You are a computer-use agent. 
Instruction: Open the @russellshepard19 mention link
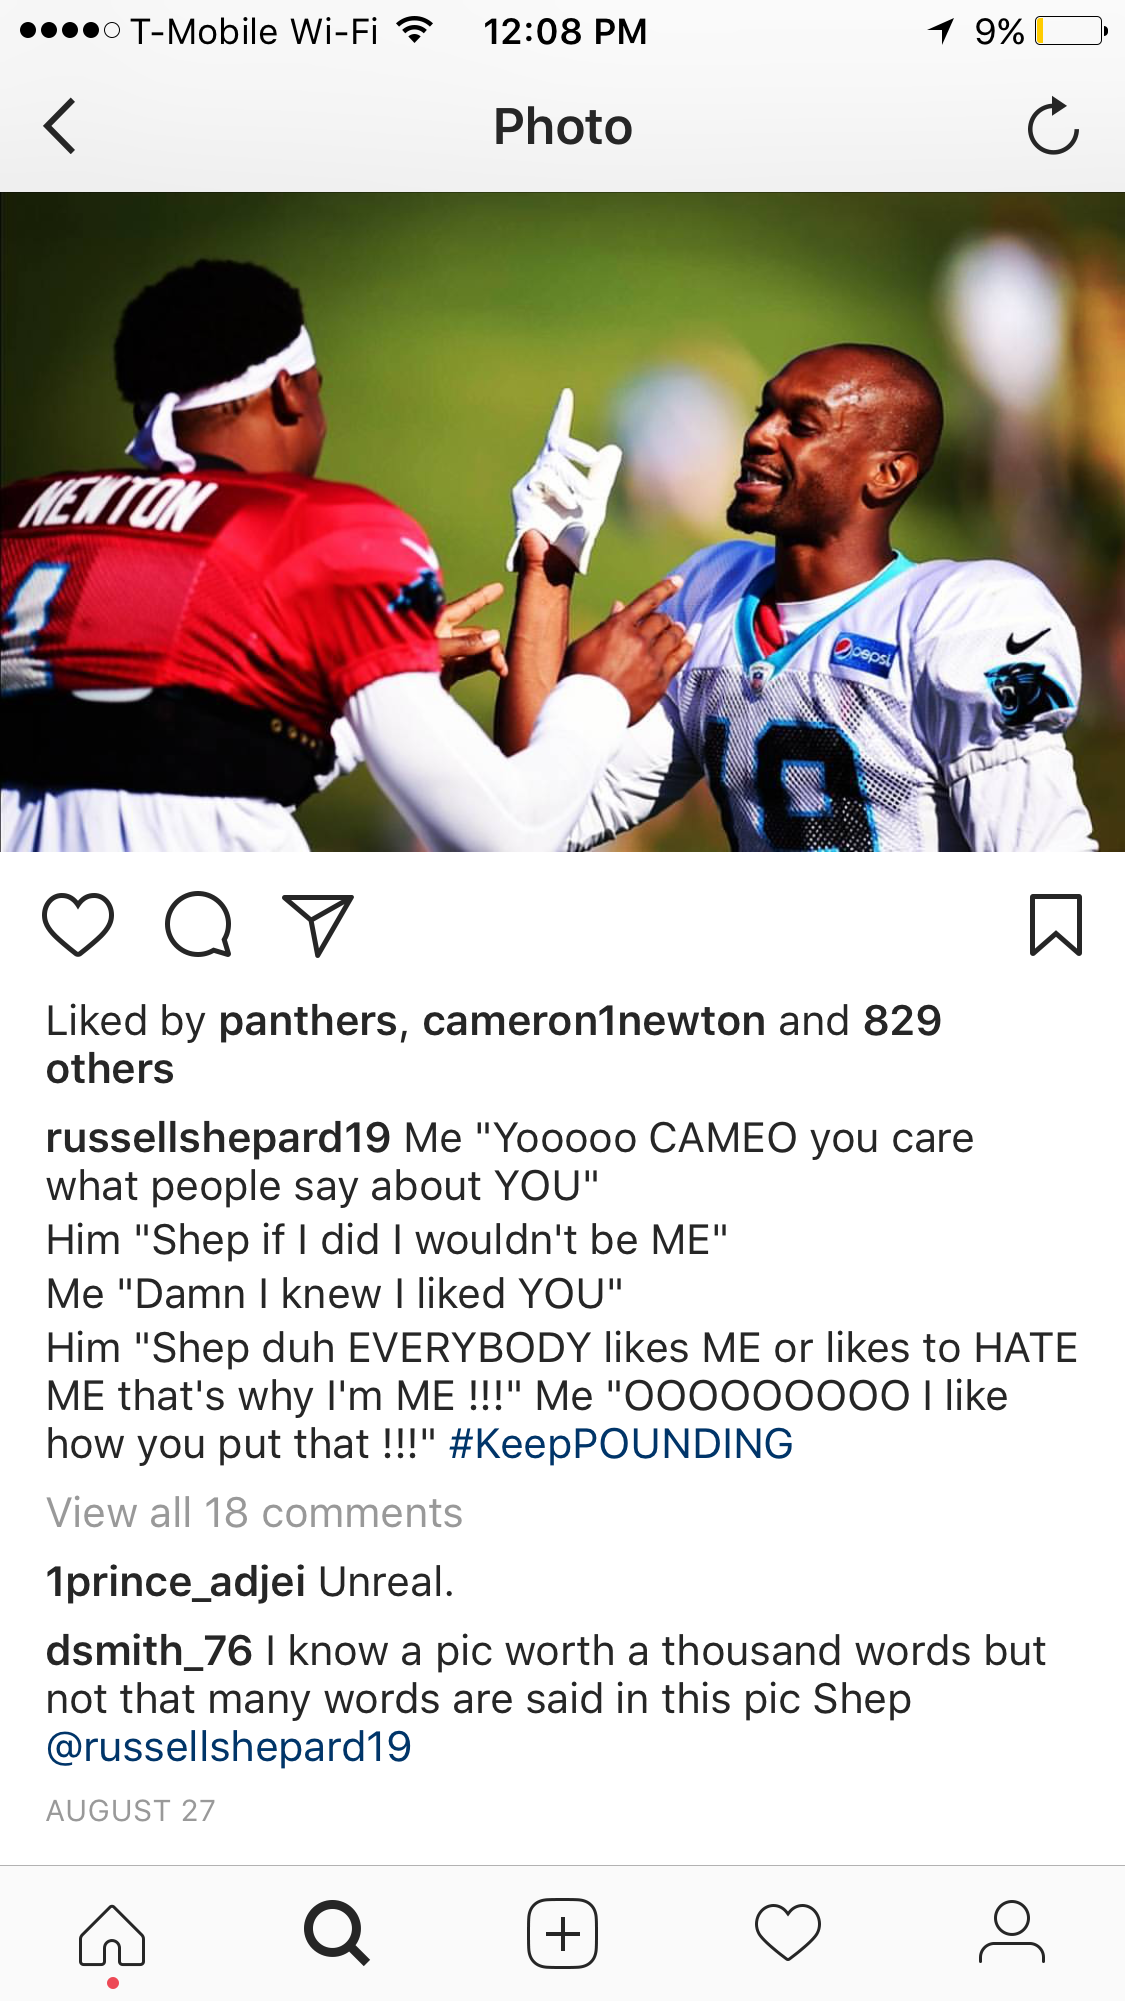pyautogui.click(x=229, y=1747)
